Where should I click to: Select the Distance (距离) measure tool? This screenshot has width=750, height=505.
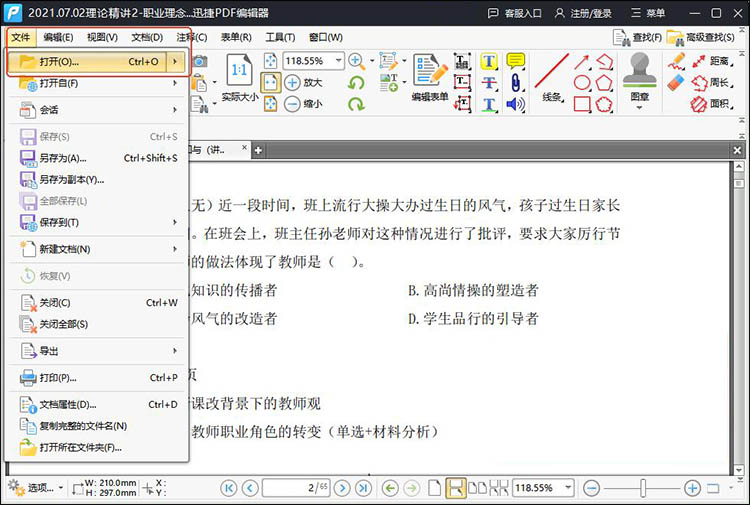[x=711, y=61]
